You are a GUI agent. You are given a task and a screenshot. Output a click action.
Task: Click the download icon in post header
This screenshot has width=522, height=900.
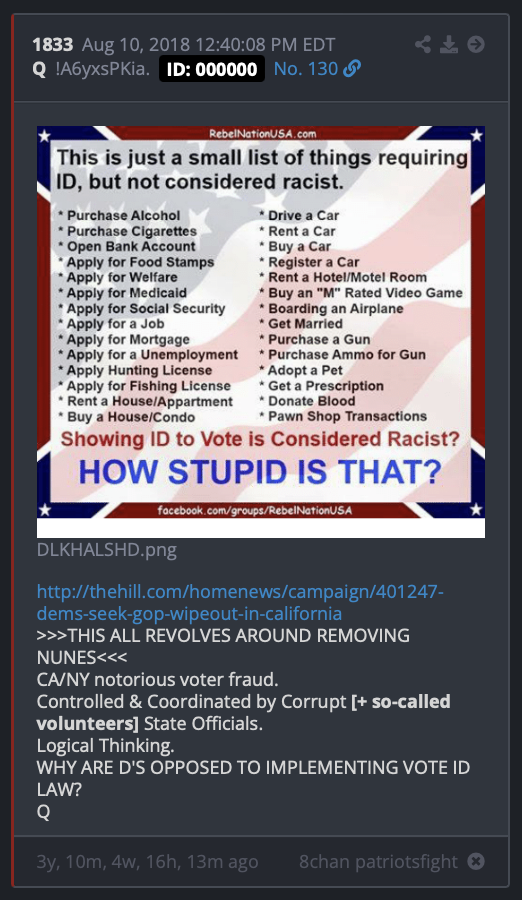pyautogui.click(x=449, y=44)
